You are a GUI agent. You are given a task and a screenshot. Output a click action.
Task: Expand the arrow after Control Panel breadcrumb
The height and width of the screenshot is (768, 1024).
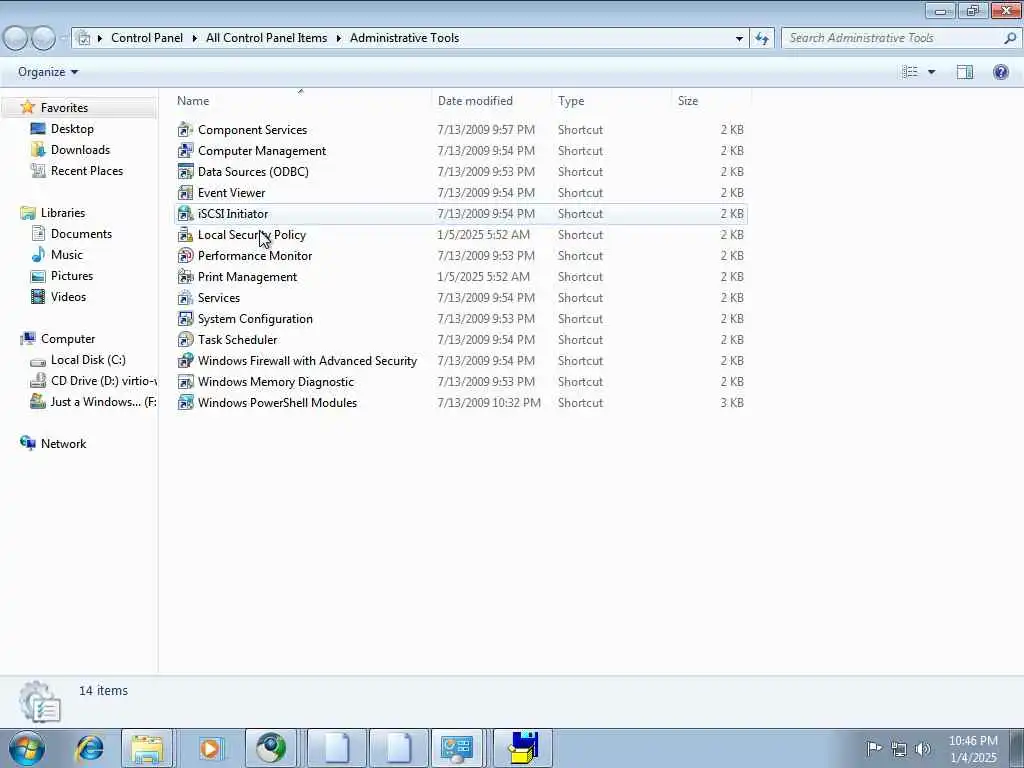pyautogui.click(x=195, y=38)
